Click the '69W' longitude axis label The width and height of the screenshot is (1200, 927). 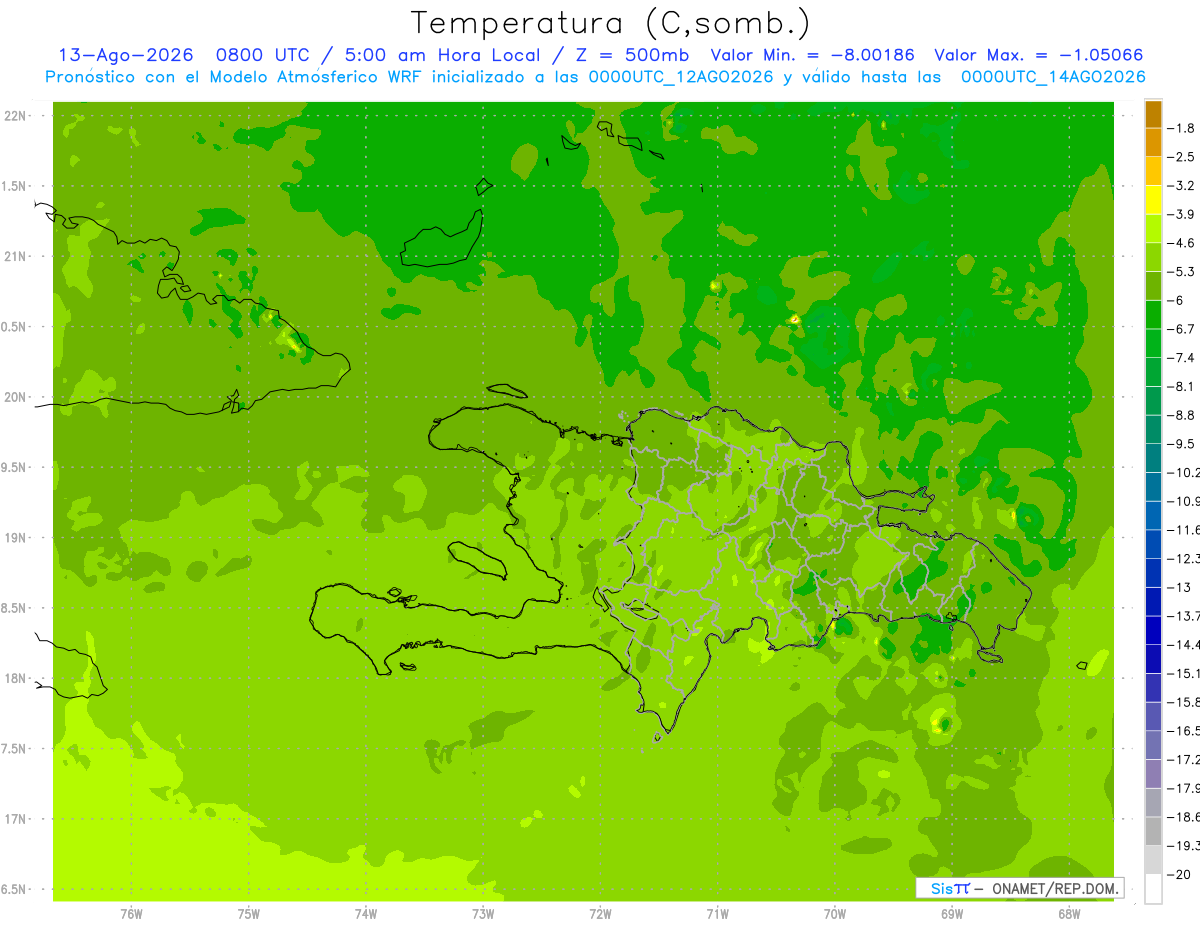click(952, 914)
